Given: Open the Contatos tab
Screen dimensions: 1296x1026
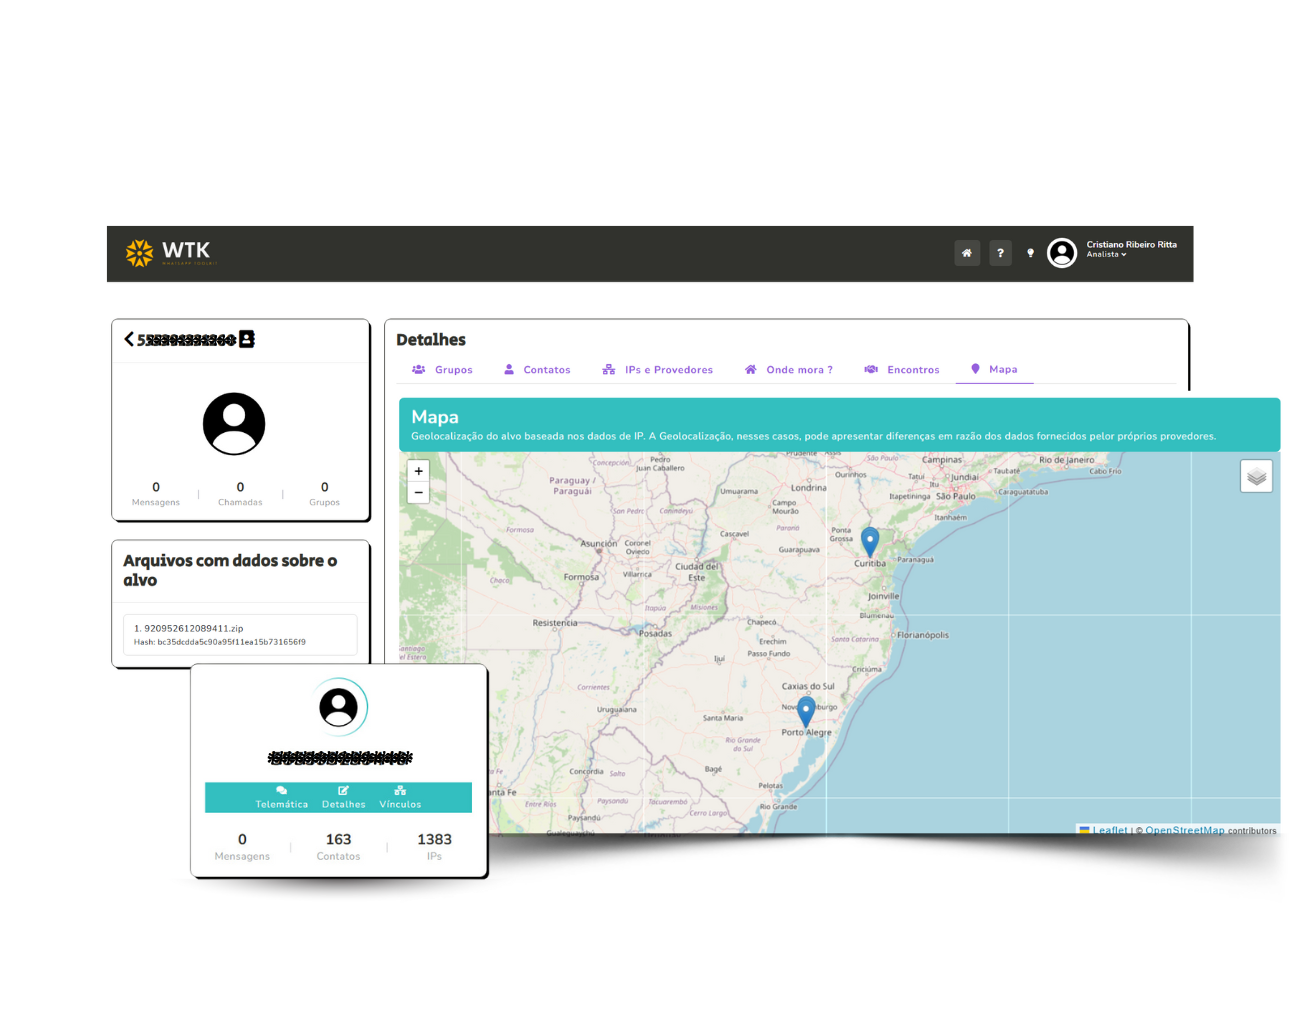Looking at the screenshot, I should (x=537, y=370).
